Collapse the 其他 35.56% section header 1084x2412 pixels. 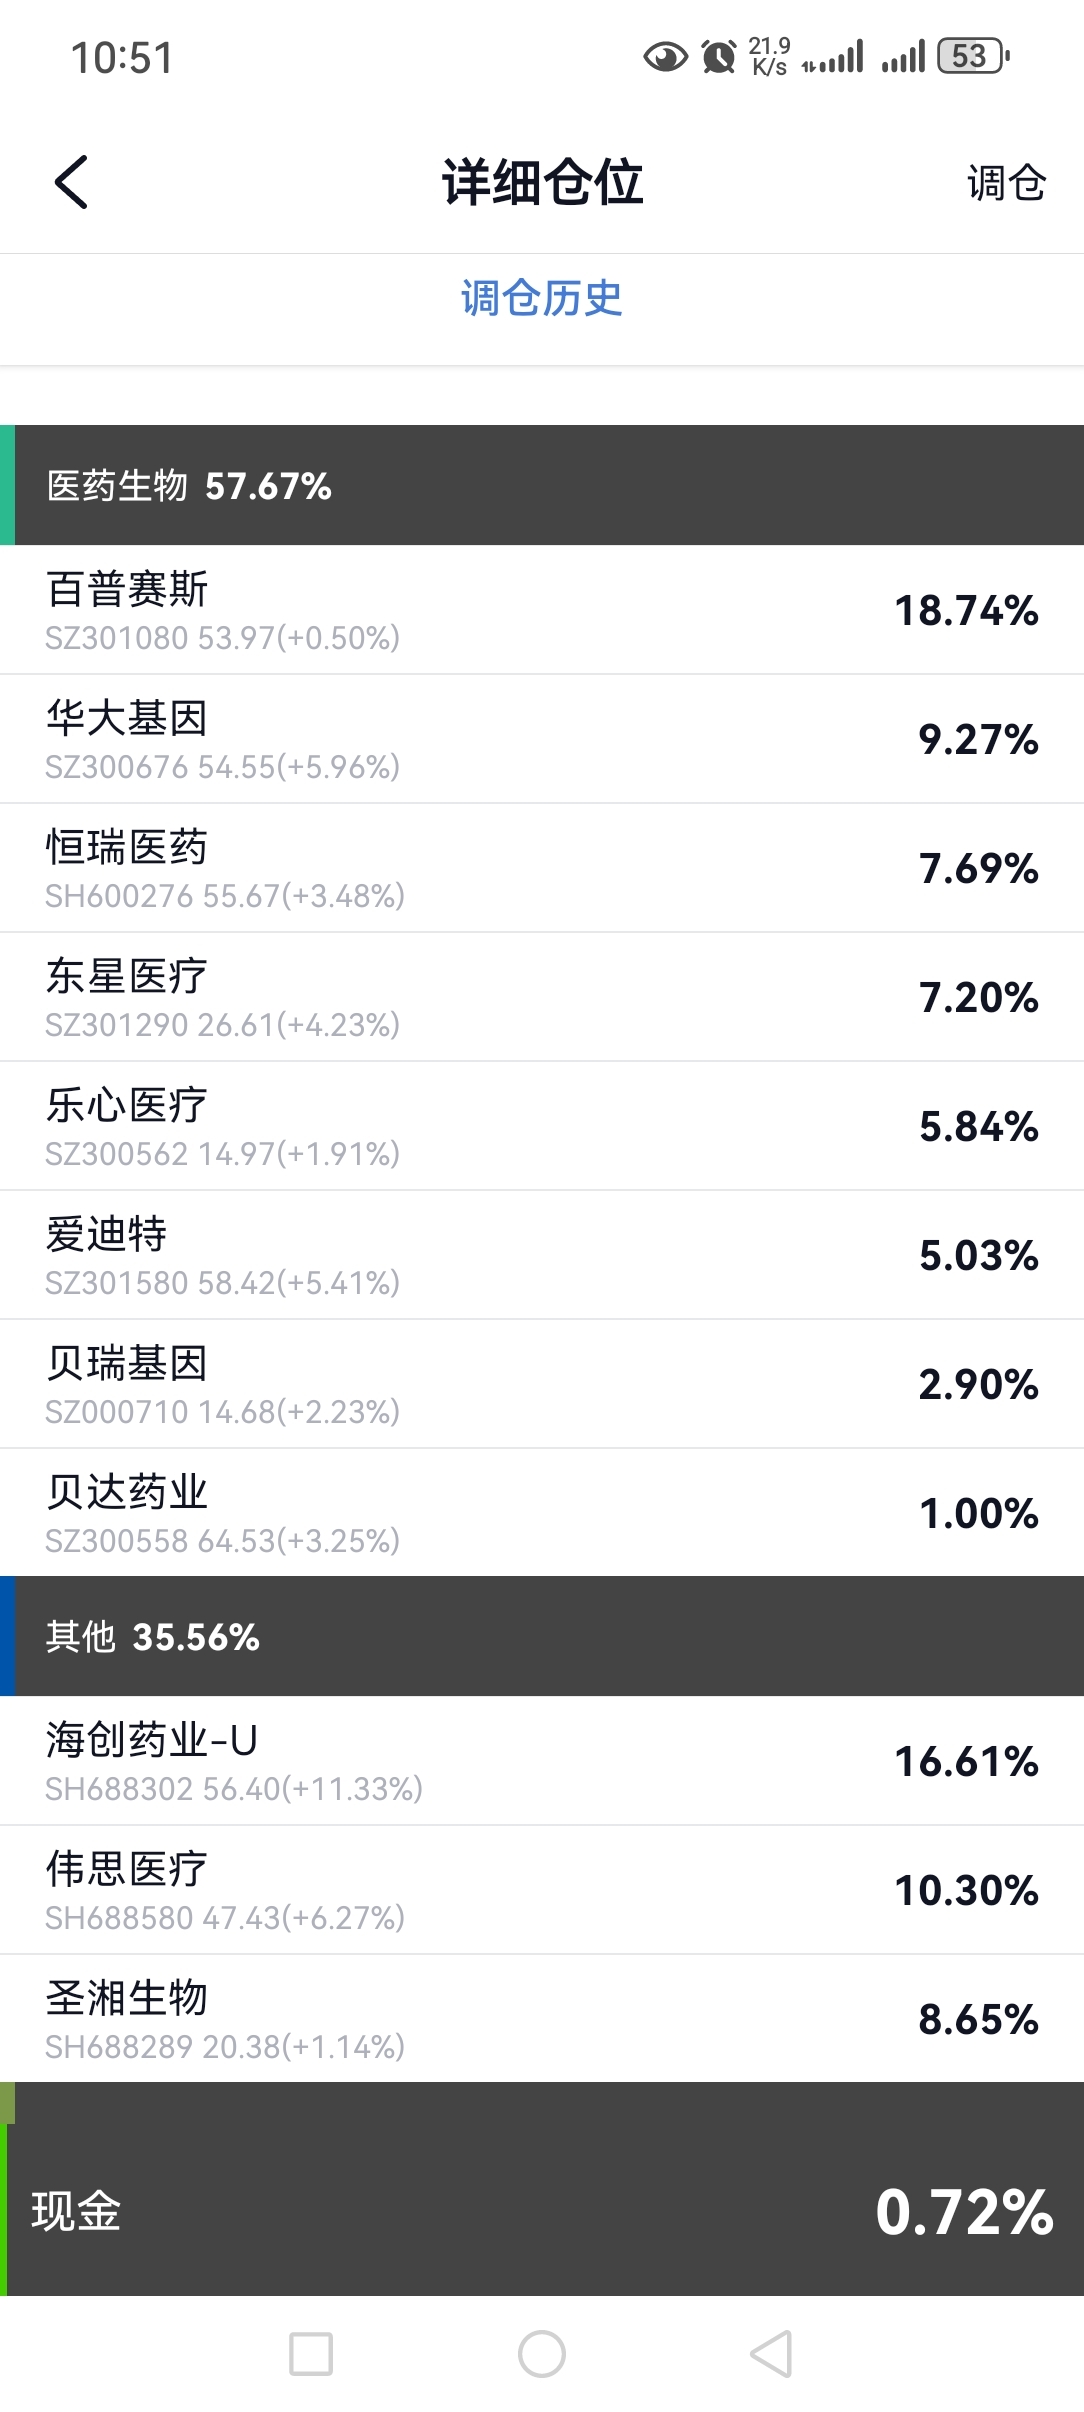click(x=542, y=1636)
